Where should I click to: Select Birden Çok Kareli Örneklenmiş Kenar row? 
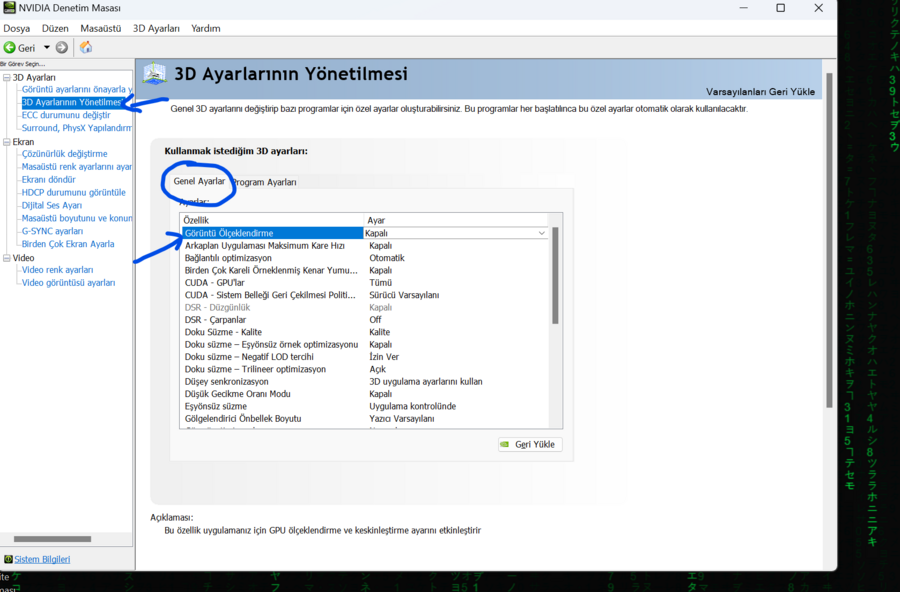365,270
